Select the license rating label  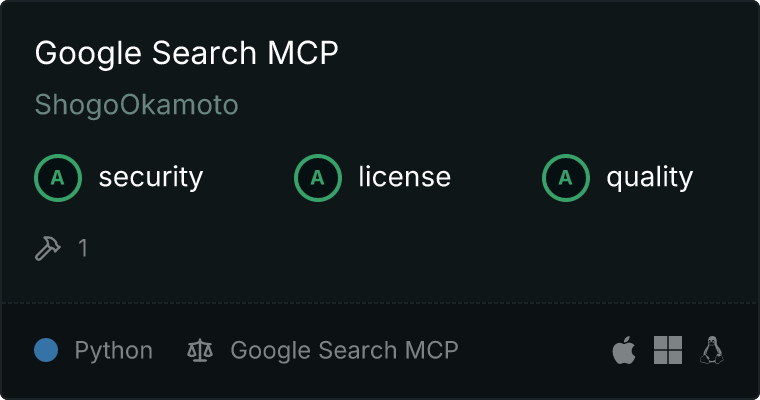click(405, 176)
